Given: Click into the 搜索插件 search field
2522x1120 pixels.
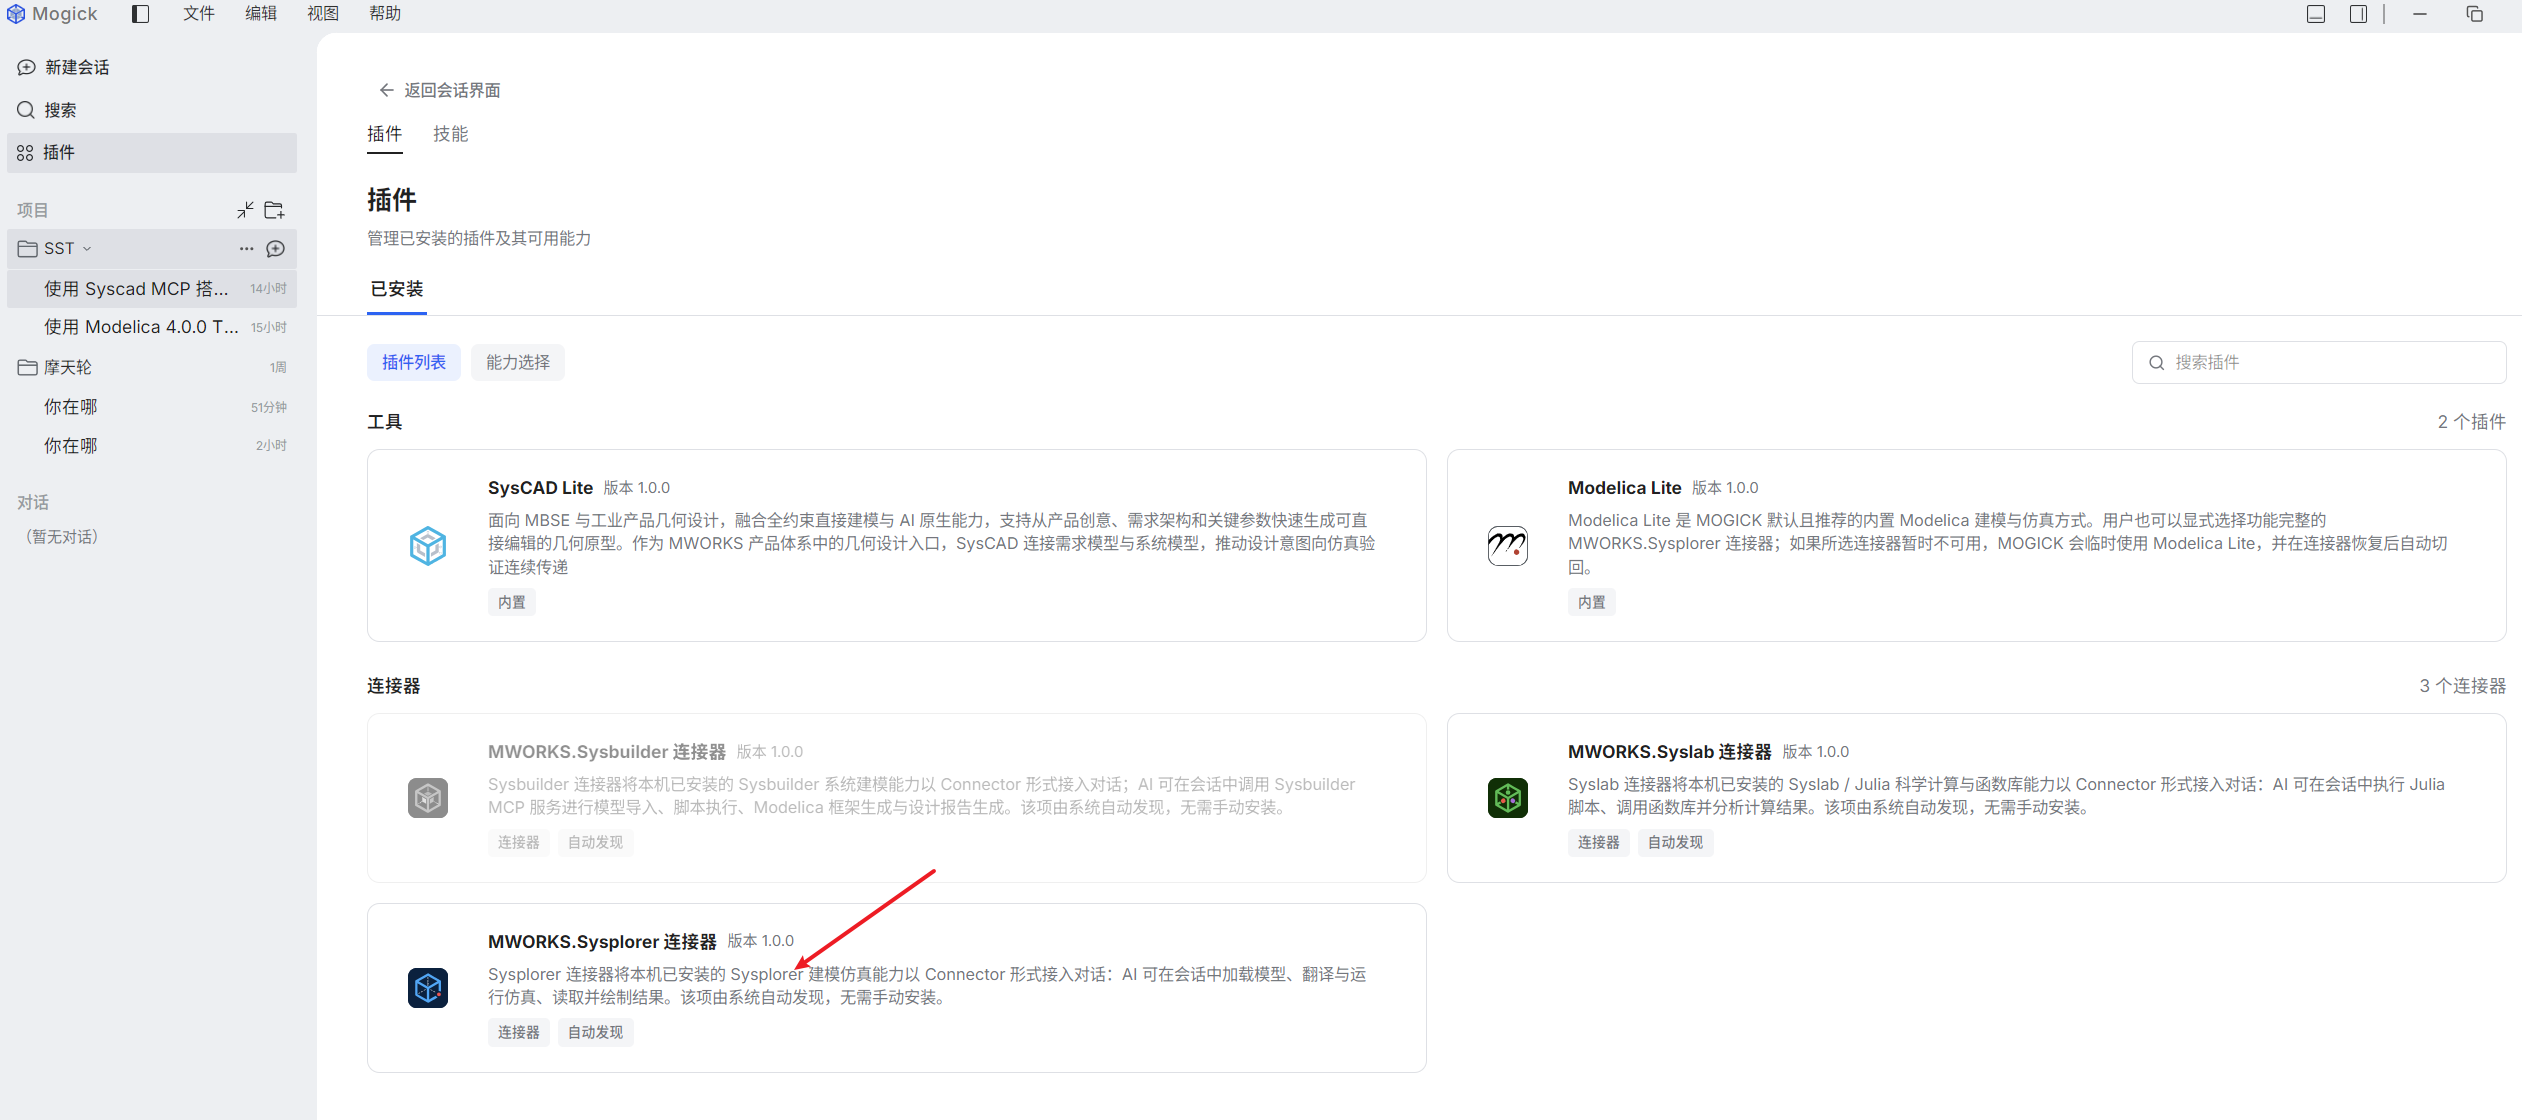Looking at the screenshot, I should pos(2319,362).
